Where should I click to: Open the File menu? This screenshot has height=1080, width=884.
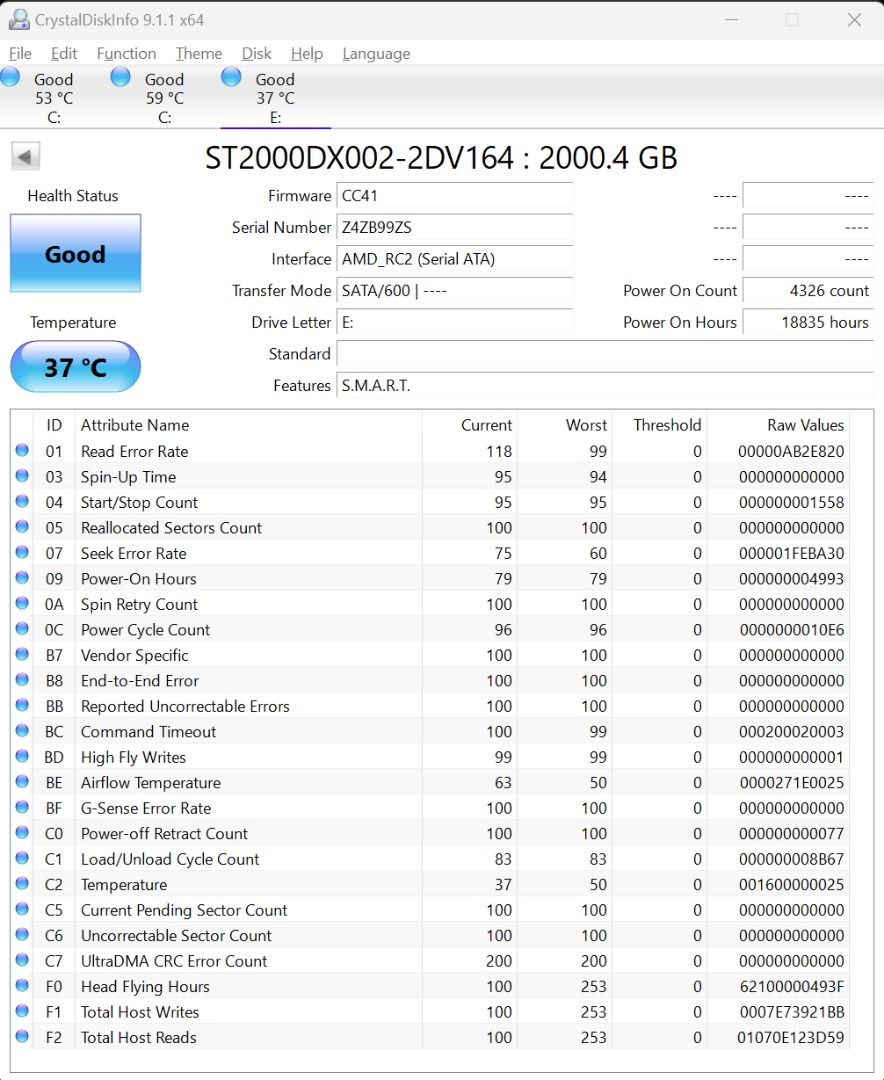[19, 53]
